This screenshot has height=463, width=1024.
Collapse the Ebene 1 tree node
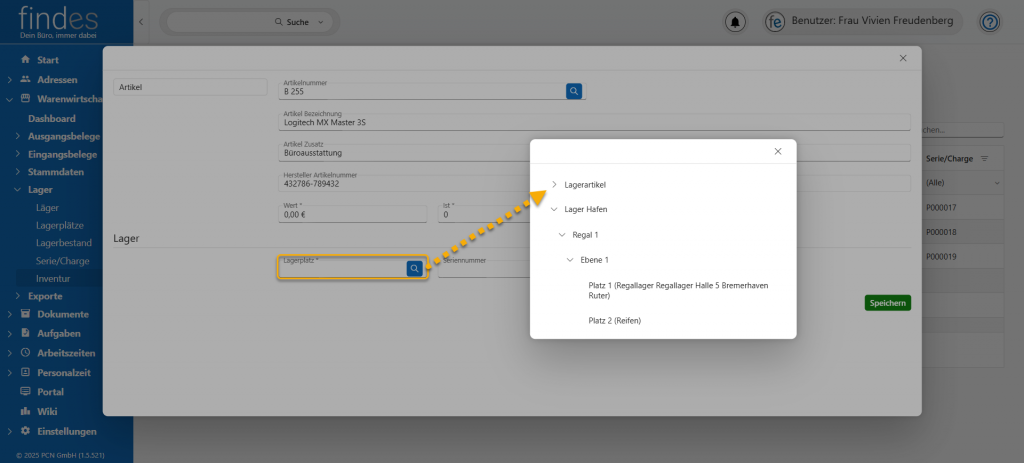pos(570,260)
